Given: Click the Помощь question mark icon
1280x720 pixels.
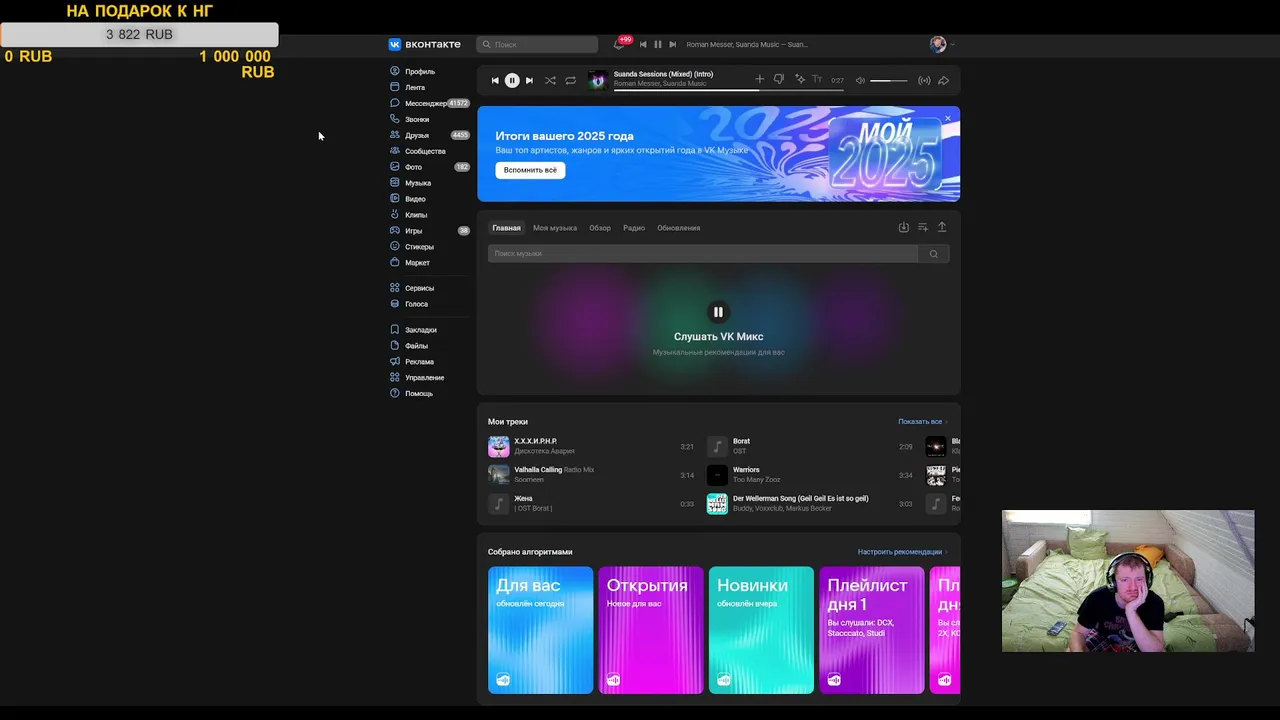Looking at the screenshot, I should (x=395, y=394).
